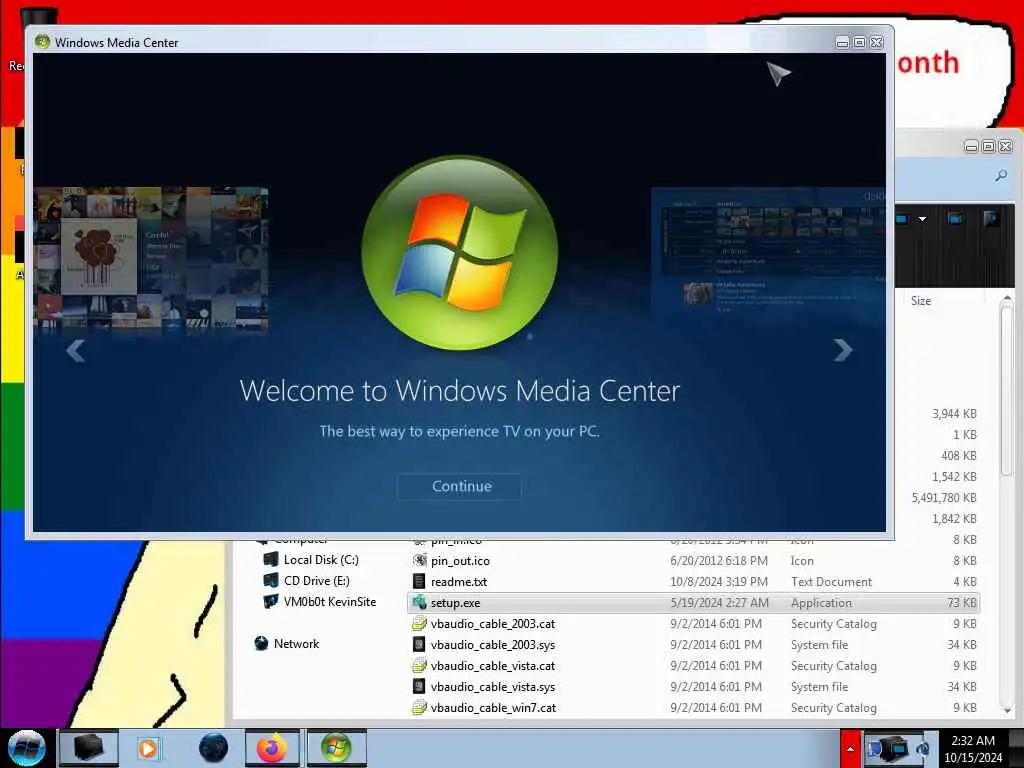The image size is (1024, 768).
Task: Go to next Media Center slide arrow
Action: coord(843,350)
